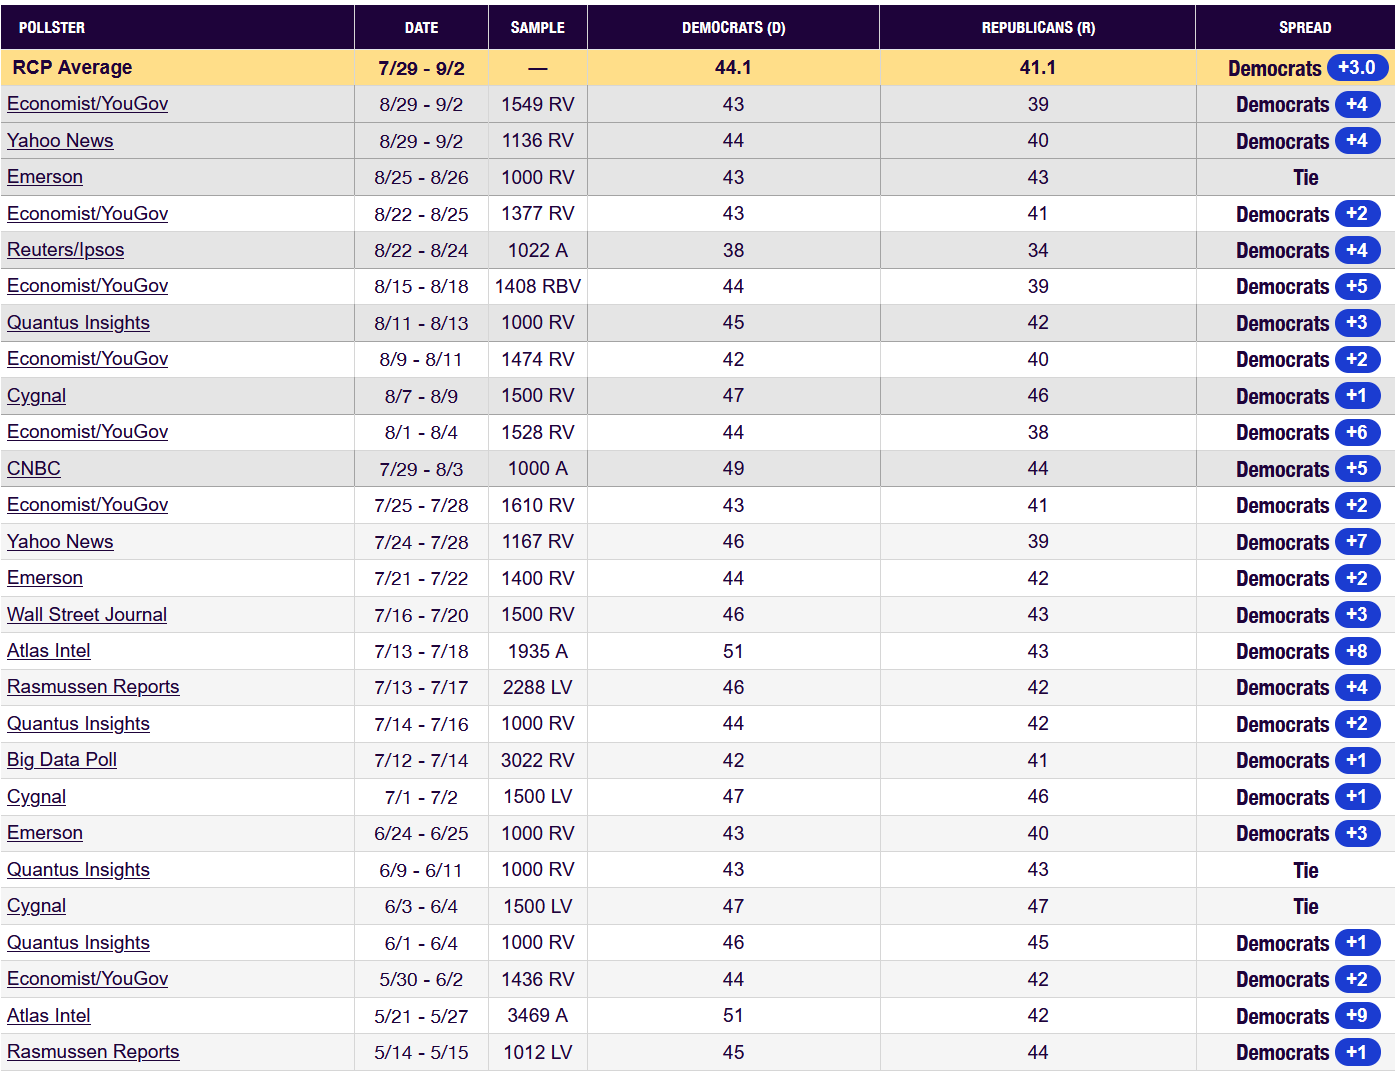Click the sample size cell 1549 RV
The height and width of the screenshot is (1071, 1395).
538,104
